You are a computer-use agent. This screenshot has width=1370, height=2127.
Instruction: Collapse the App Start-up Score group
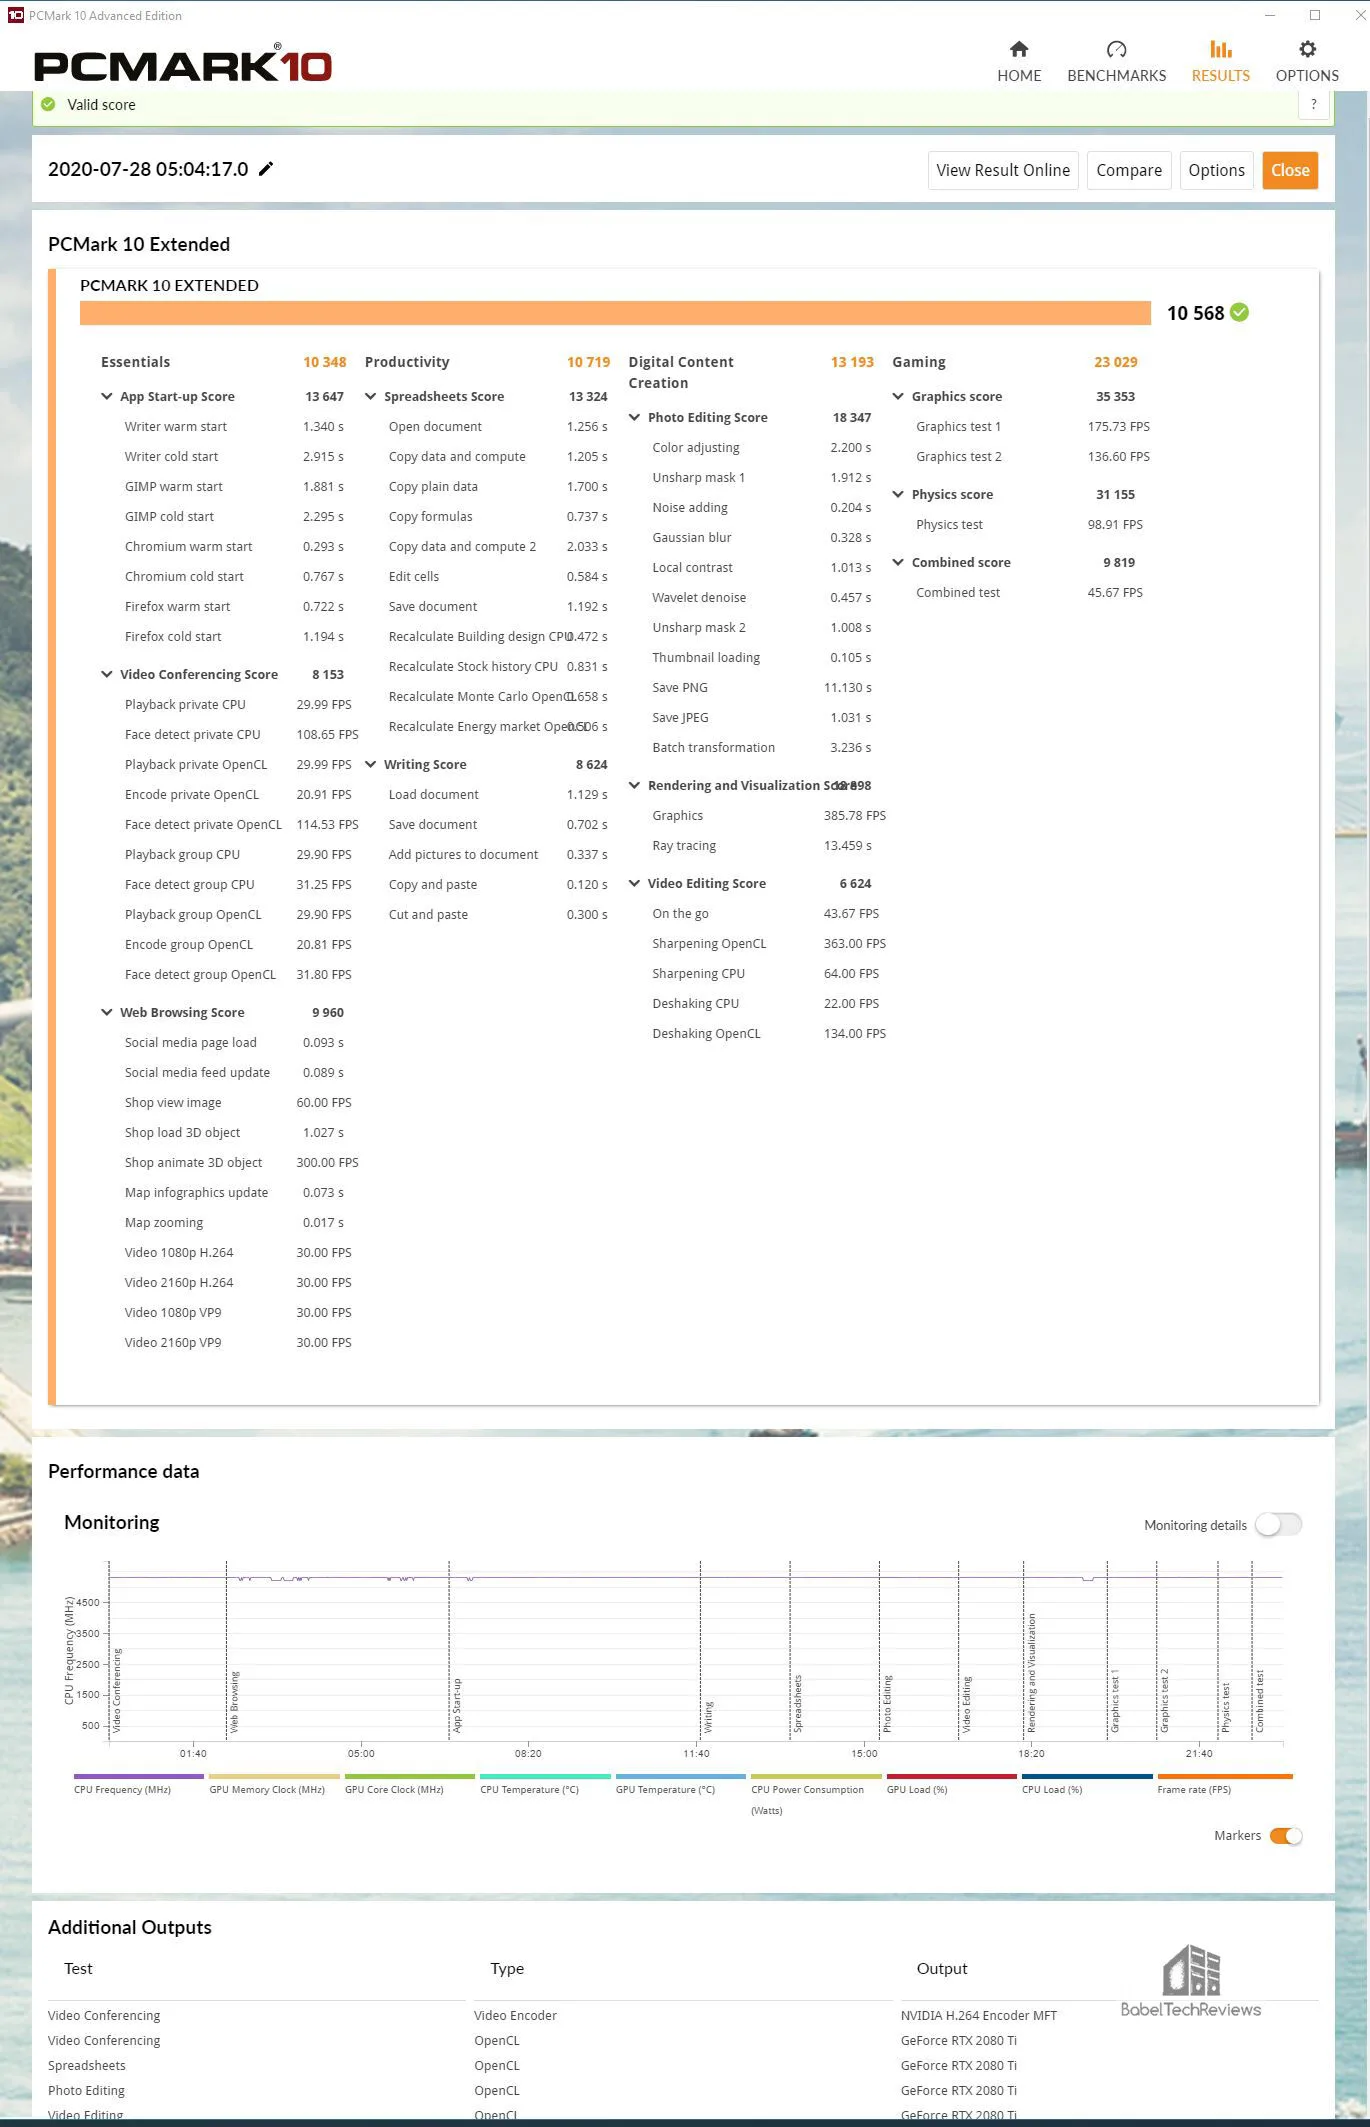[x=107, y=397]
